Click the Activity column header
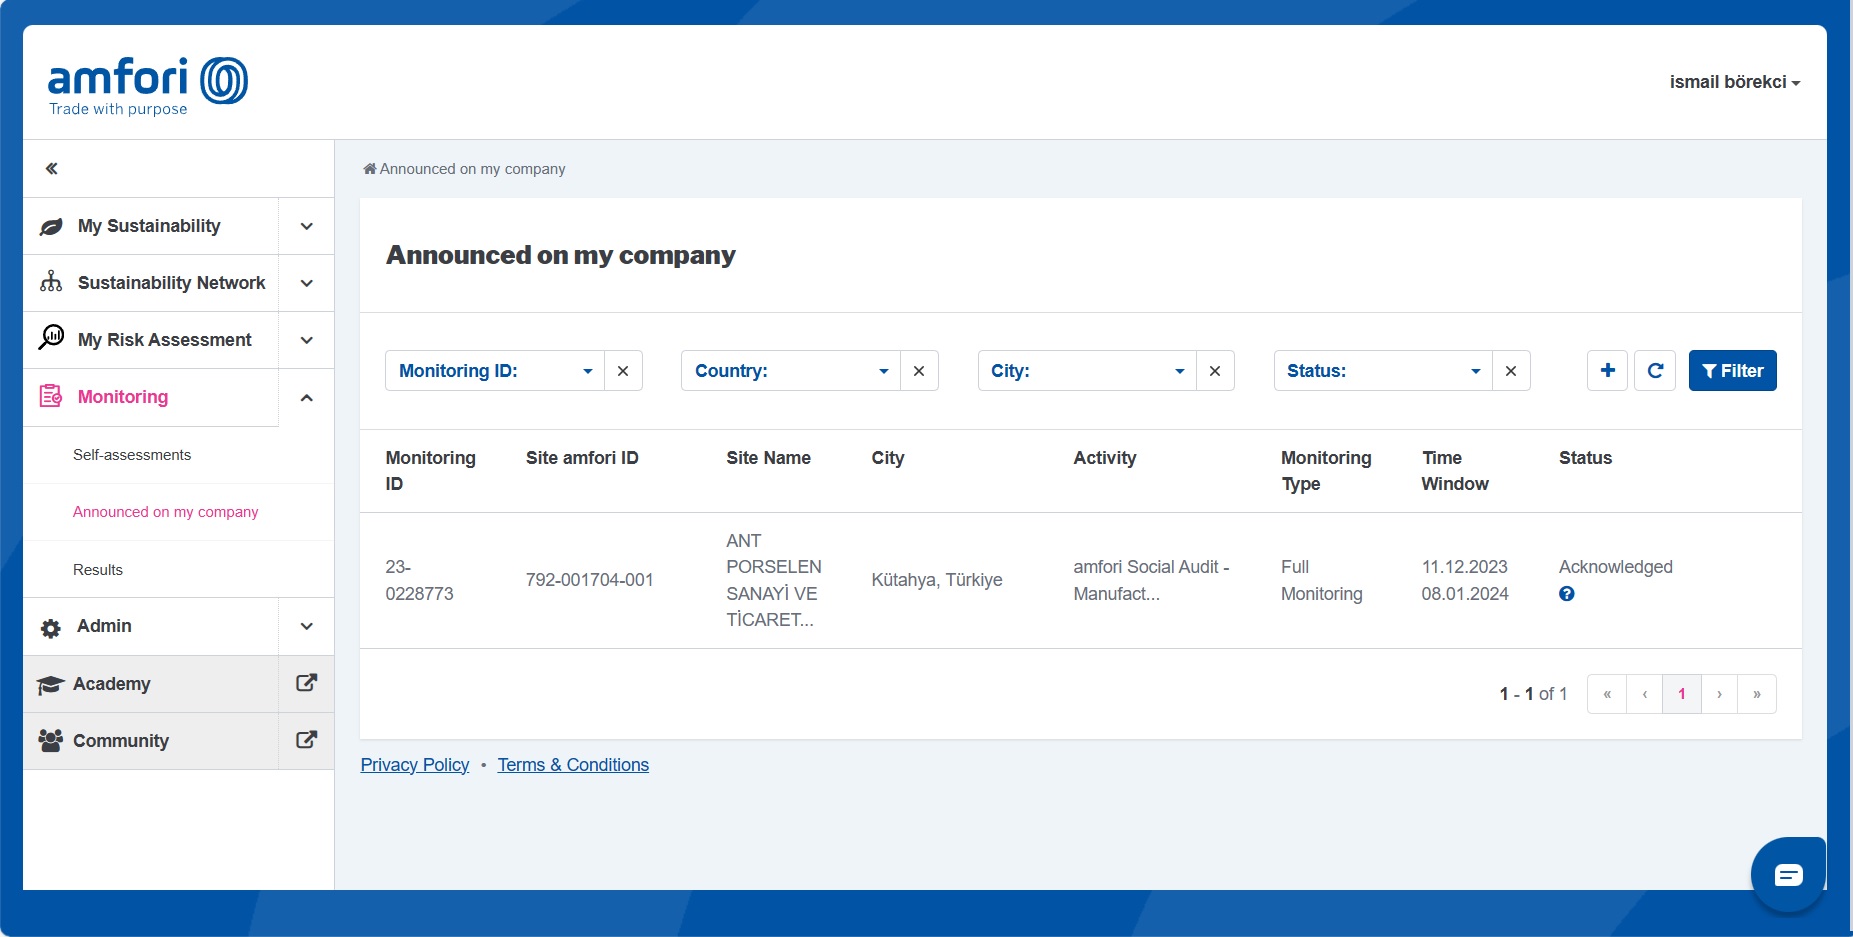The image size is (1853, 937). 1105,458
